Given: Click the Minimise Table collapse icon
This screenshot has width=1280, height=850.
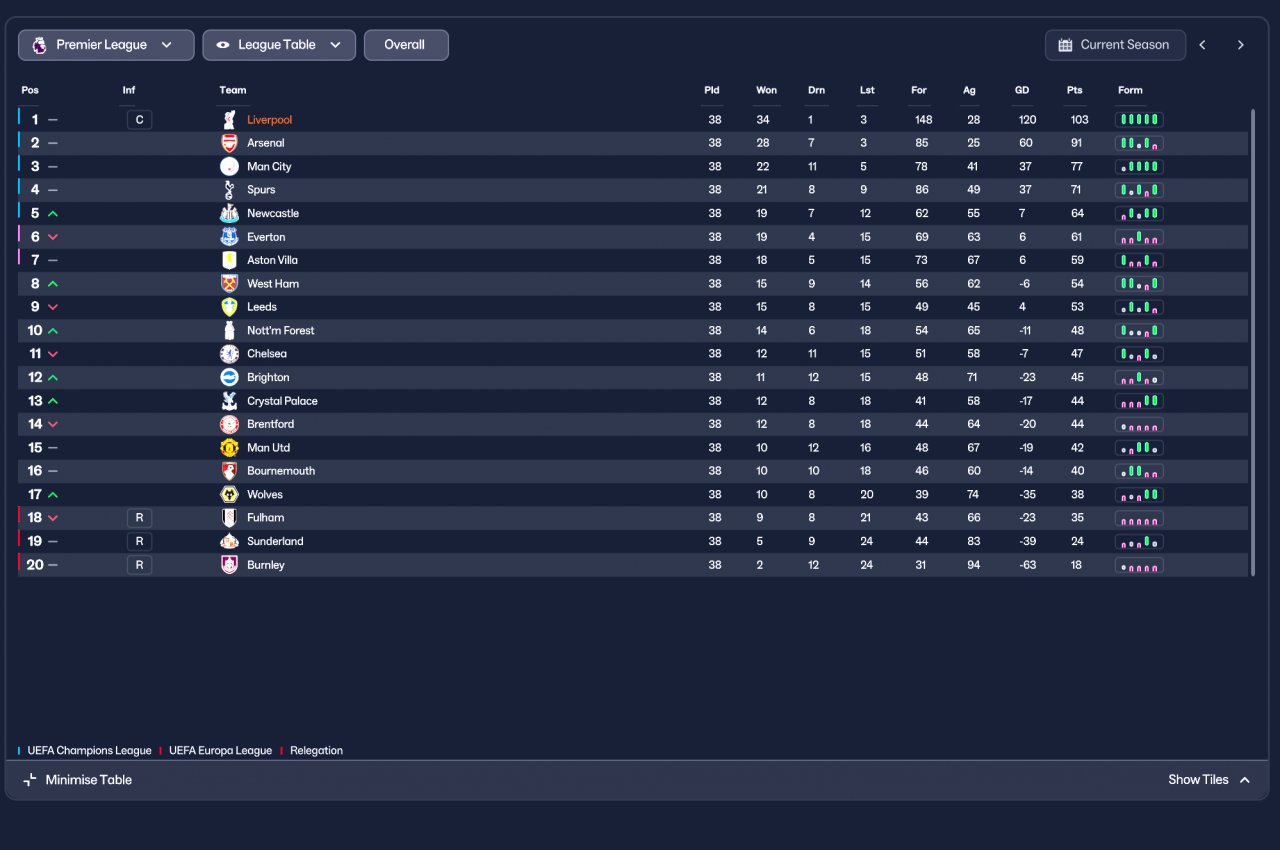Looking at the screenshot, I should point(30,780).
